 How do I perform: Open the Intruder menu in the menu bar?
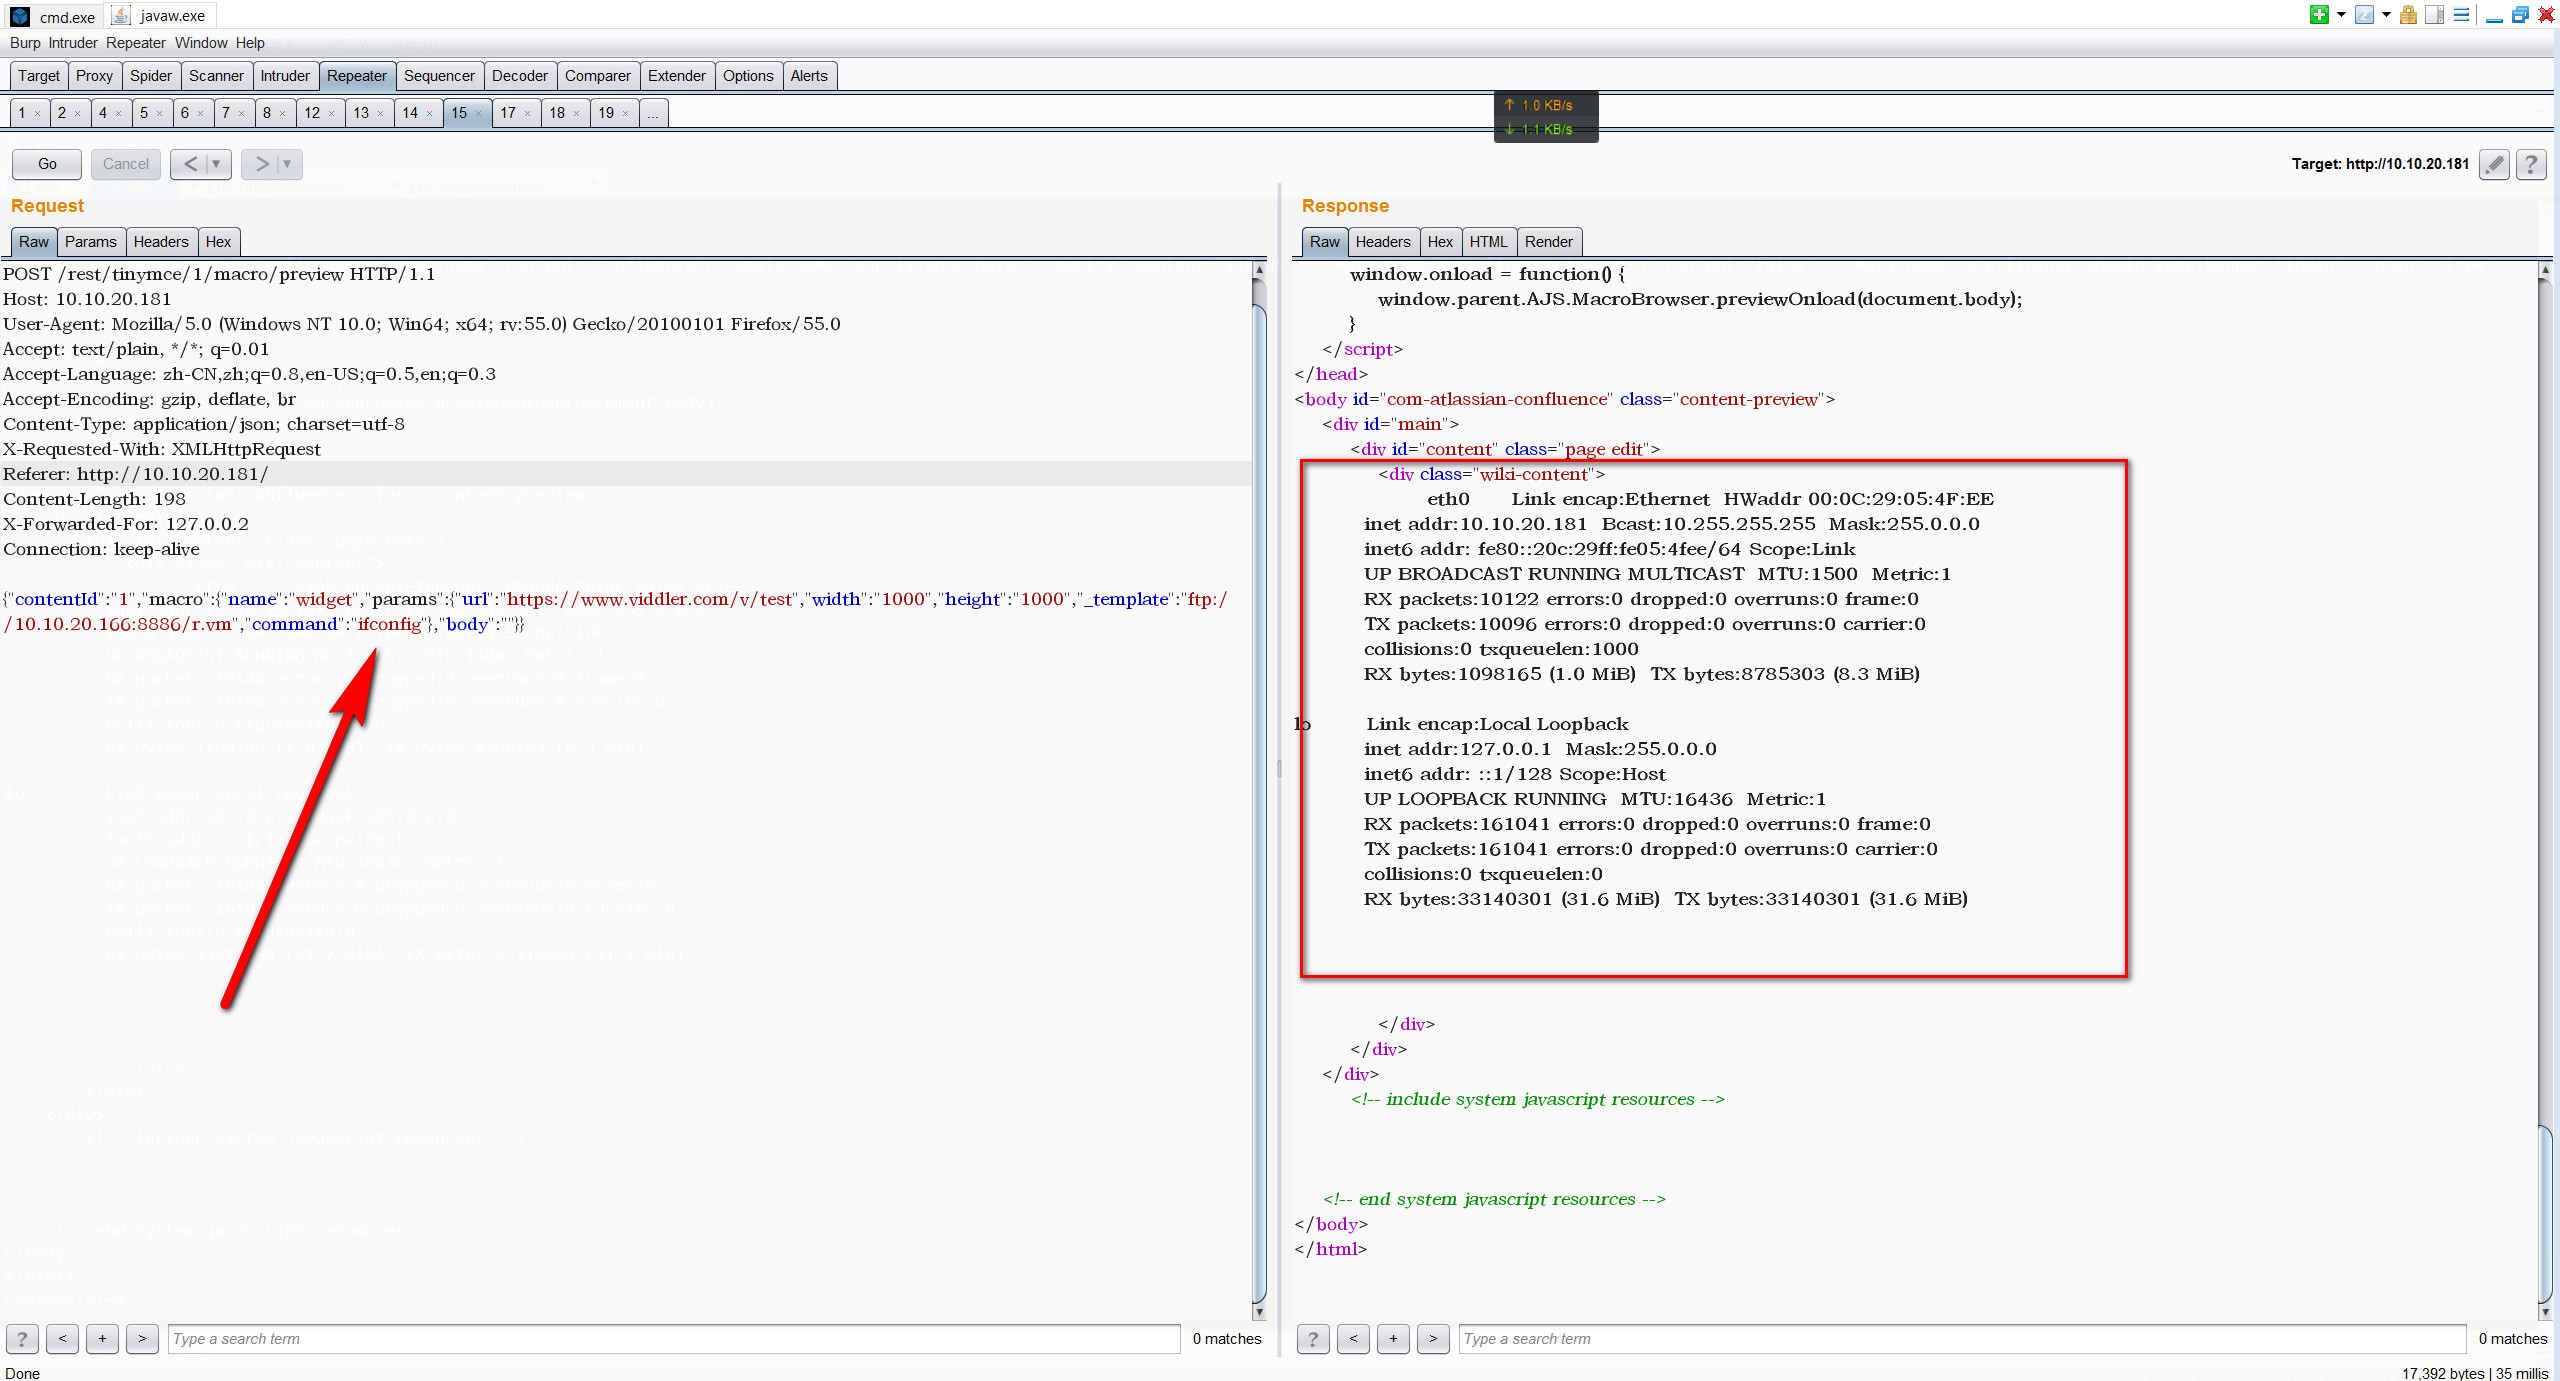click(x=73, y=43)
